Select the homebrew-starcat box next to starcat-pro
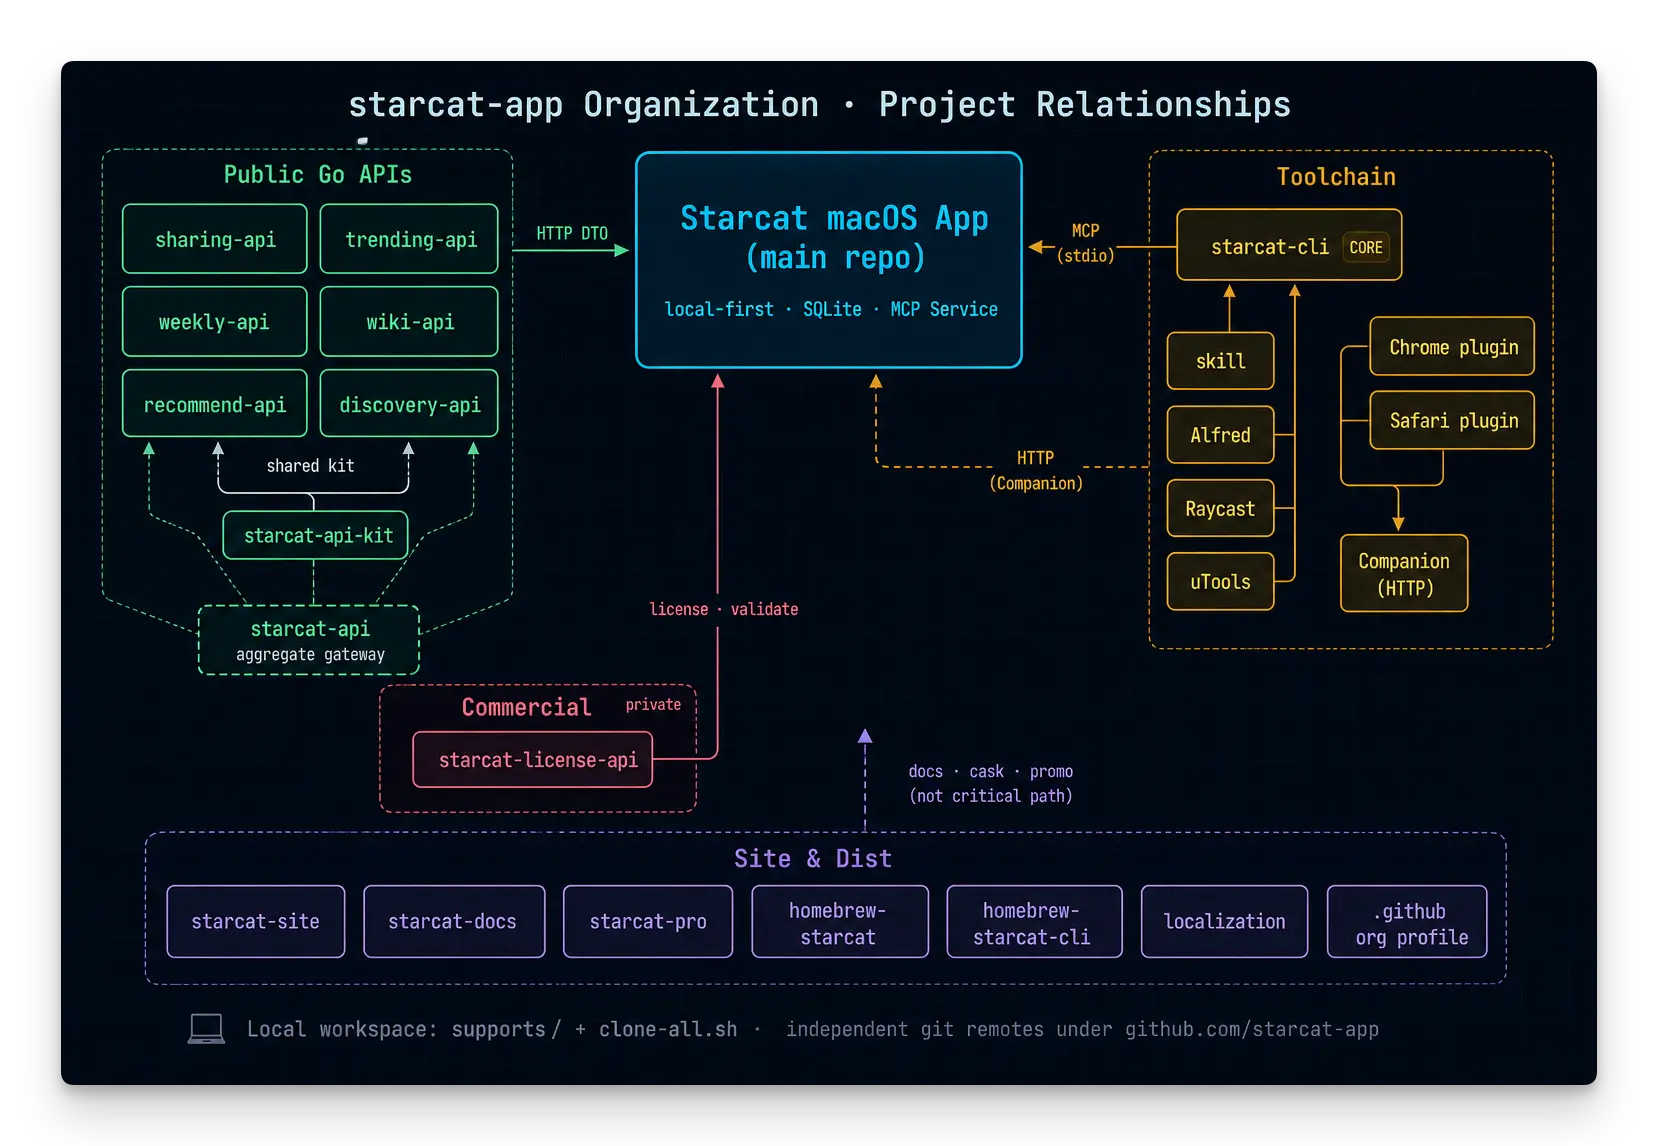Viewport: 1658px width, 1146px height. point(840,921)
